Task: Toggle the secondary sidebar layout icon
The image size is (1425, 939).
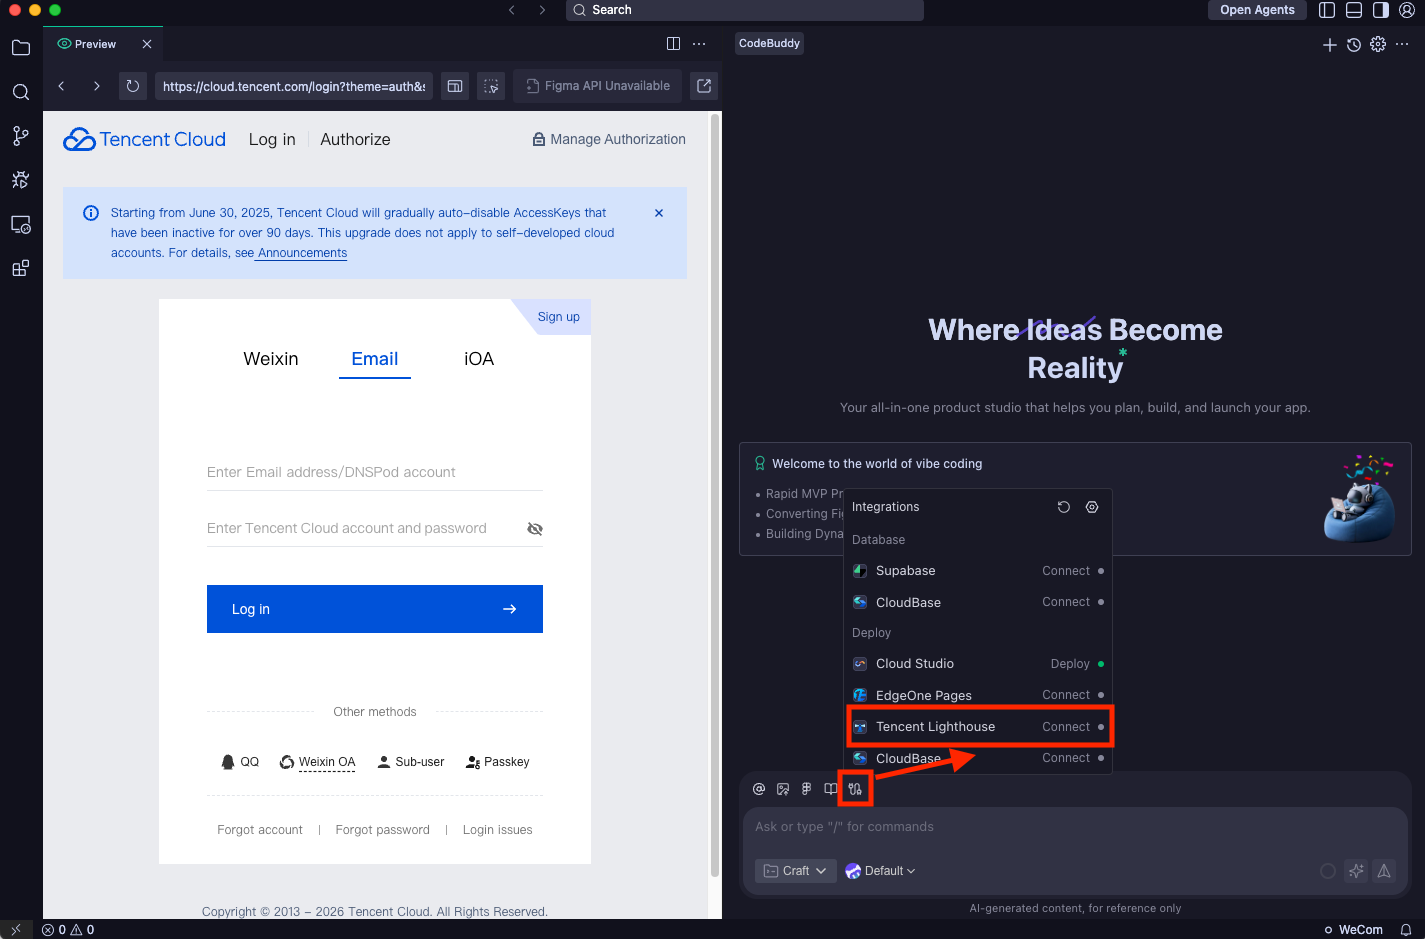Action: point(1381,10)
